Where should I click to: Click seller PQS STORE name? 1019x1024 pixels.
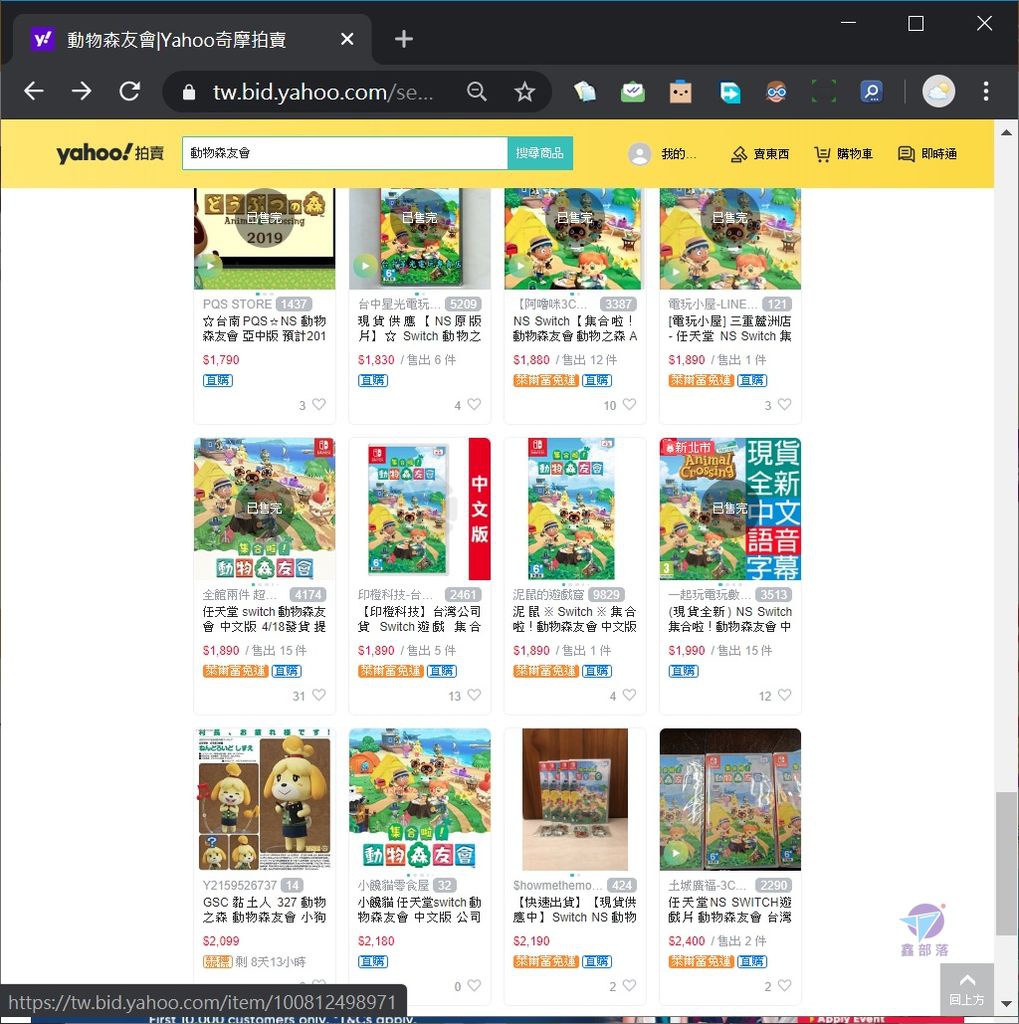[237, 304]
